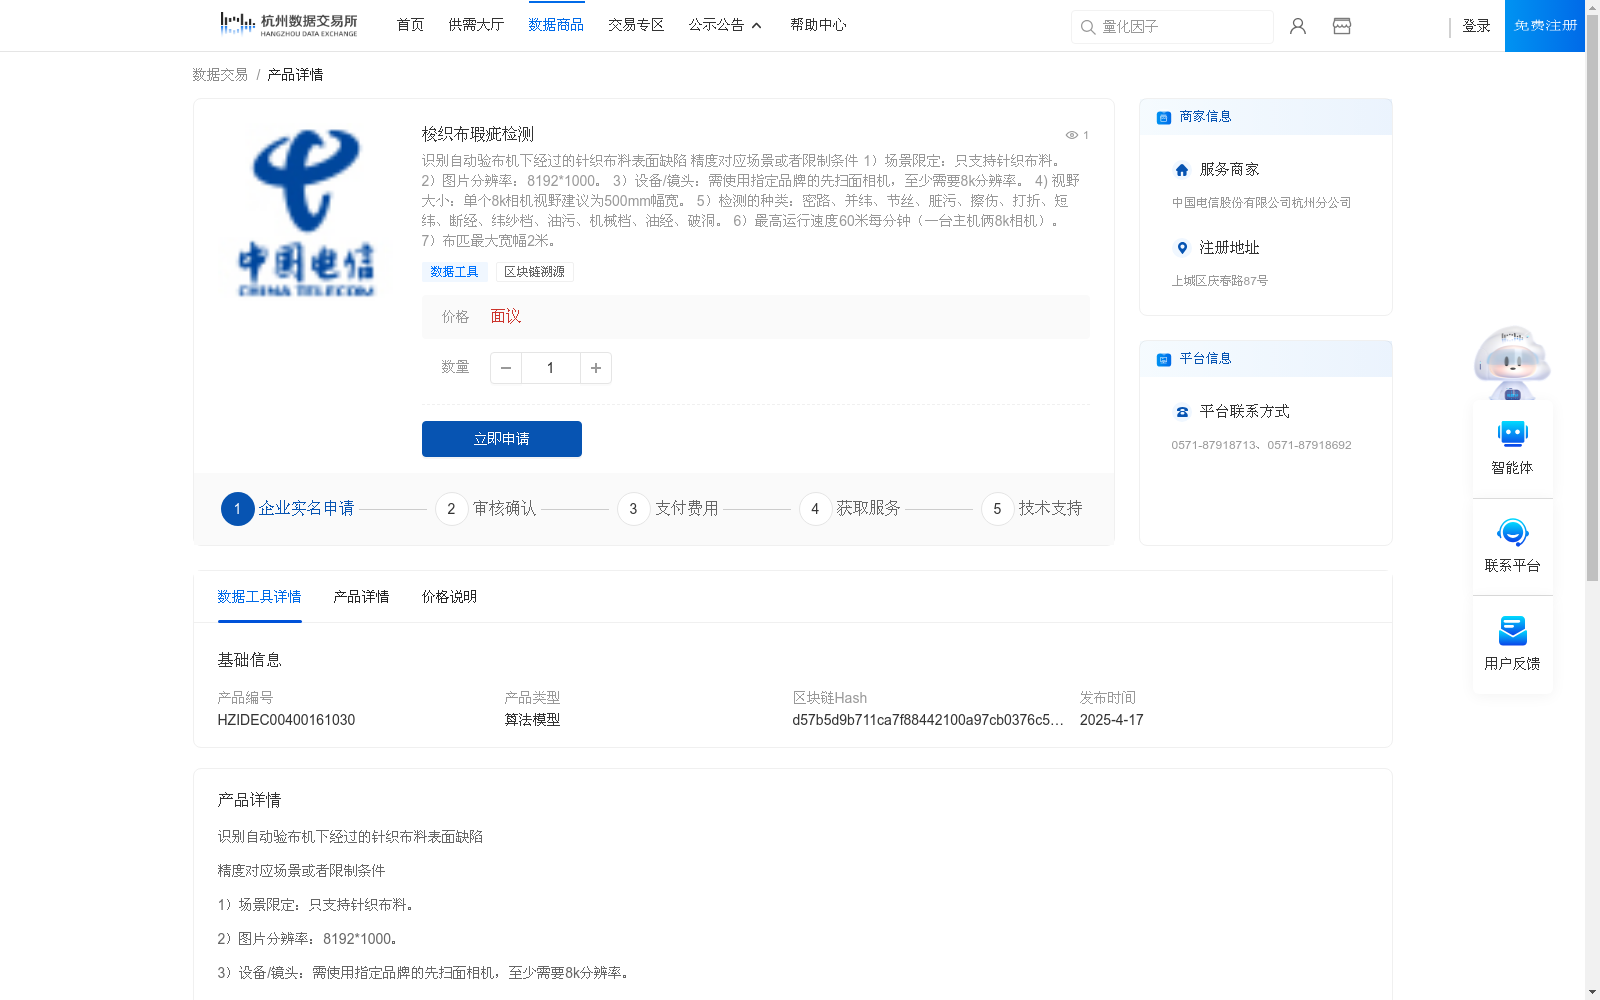Click the 面议 price text
The height and width of the screenshot is (1000, 1600).
pyautogui.click(x=506, y=317)
